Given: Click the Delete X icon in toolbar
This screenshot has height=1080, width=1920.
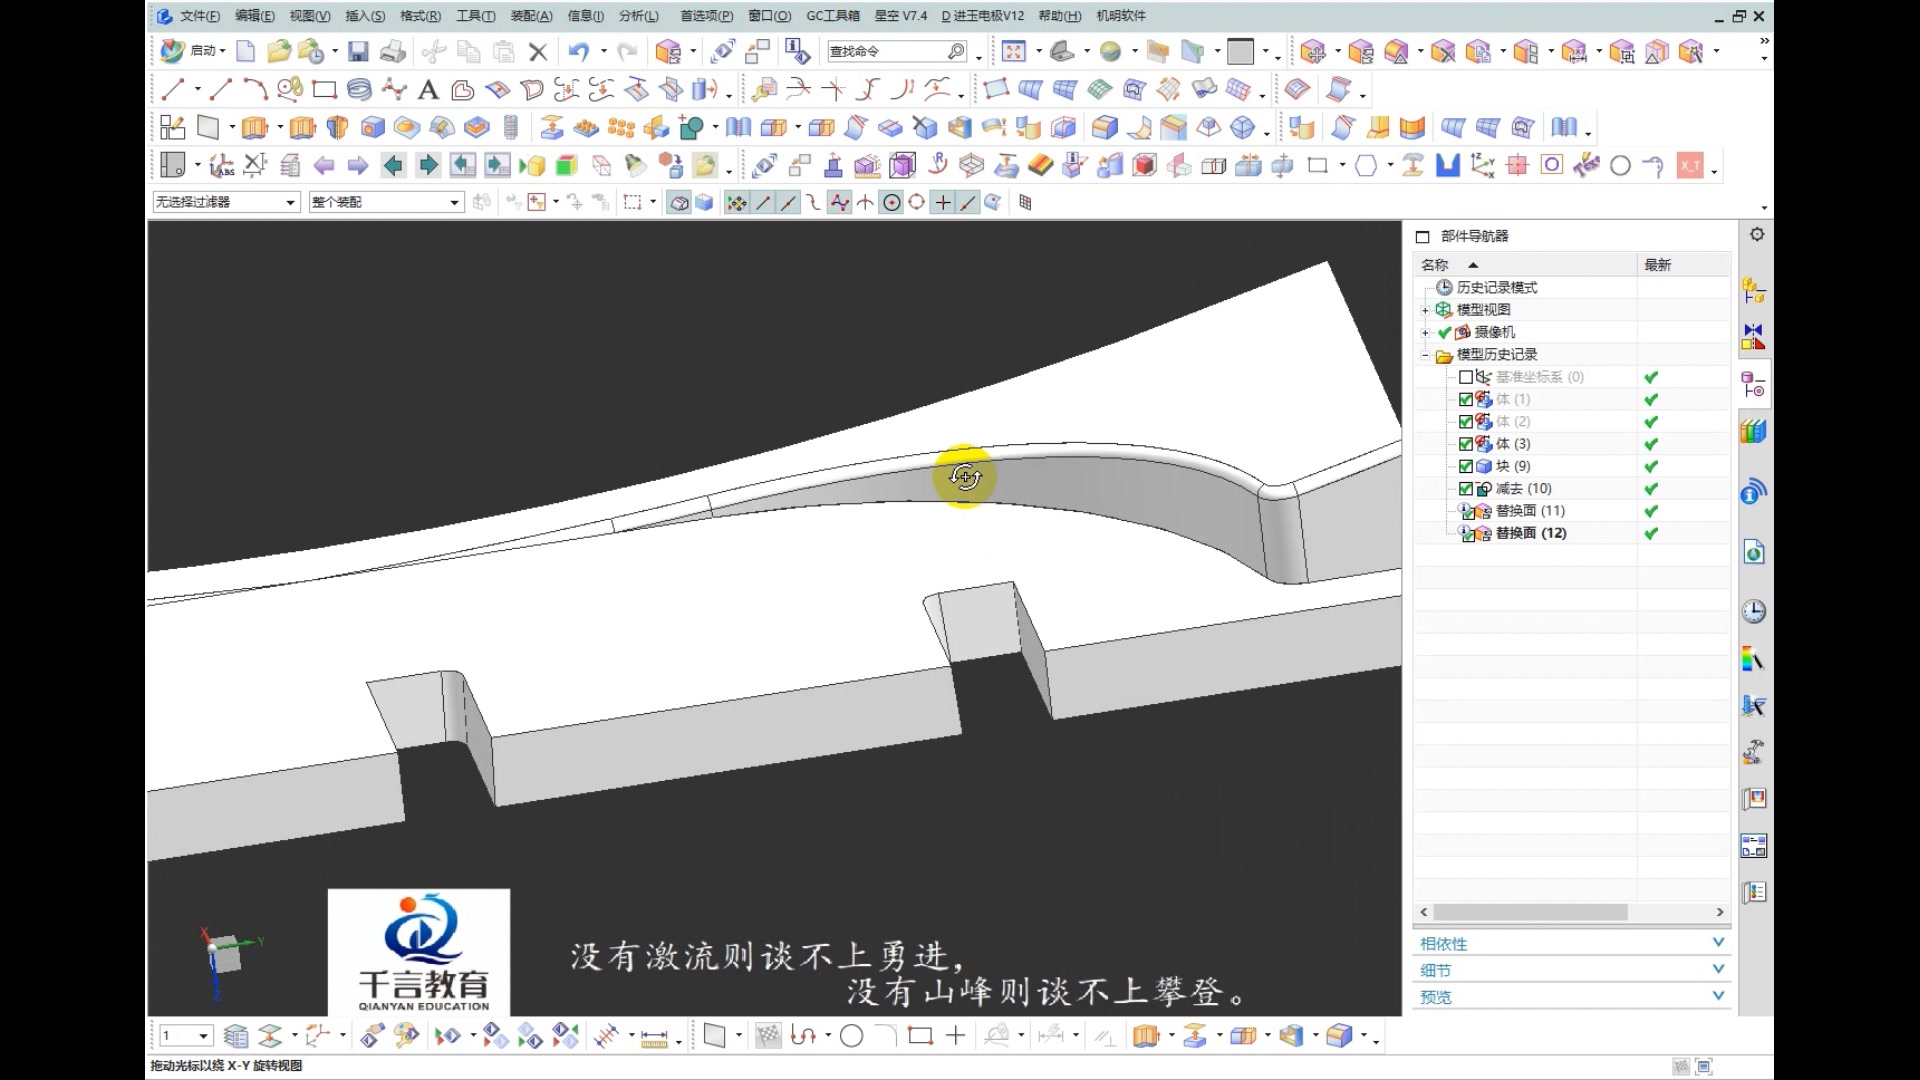Looking at the screenshot, I should pyautogui.click(x=538, y=51).
